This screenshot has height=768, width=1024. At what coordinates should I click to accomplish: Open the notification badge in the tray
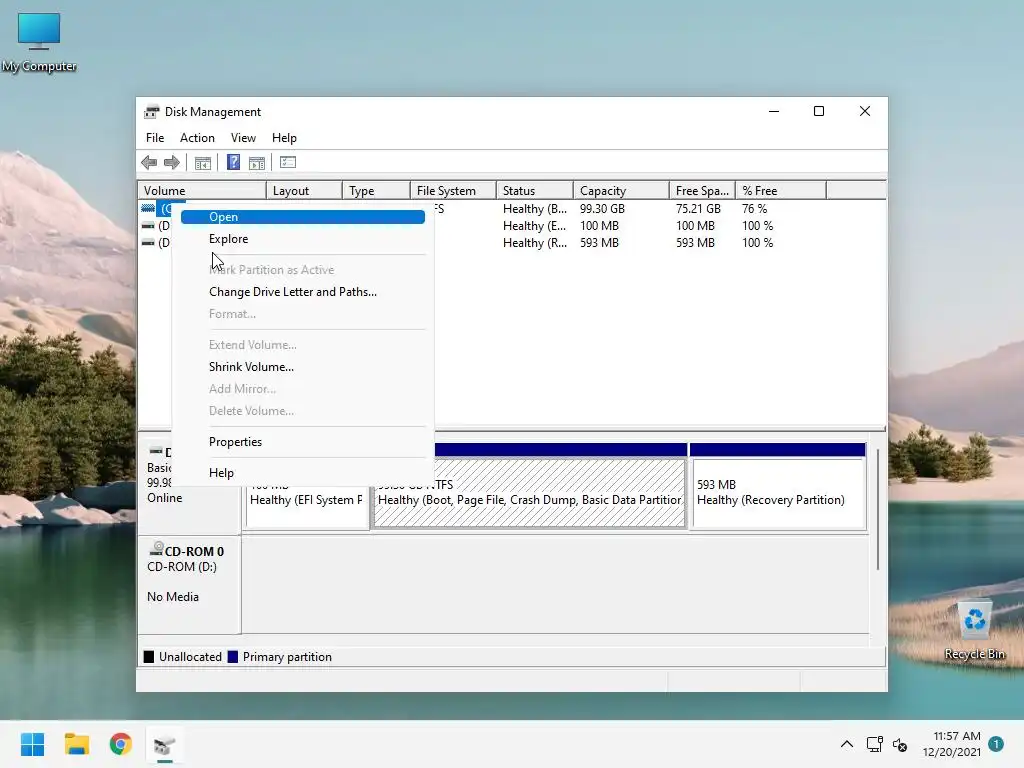pos(996,744)
